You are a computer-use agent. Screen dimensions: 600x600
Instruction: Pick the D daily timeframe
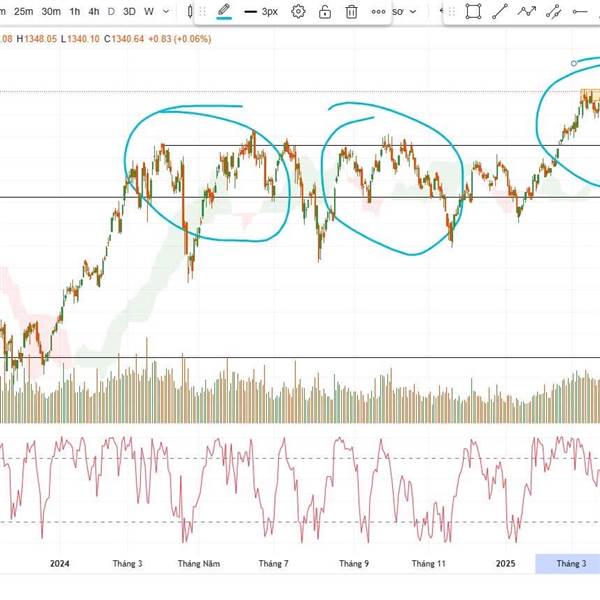(x=111, y=12)
